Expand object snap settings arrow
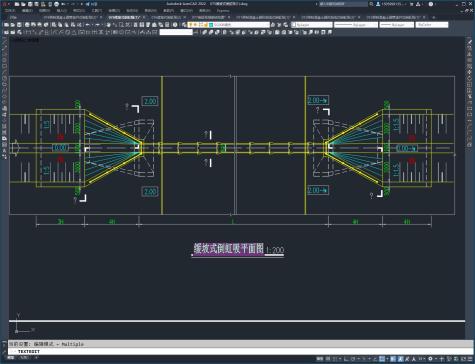Screen dimensions: 475x364 click(x=388, y=359)
